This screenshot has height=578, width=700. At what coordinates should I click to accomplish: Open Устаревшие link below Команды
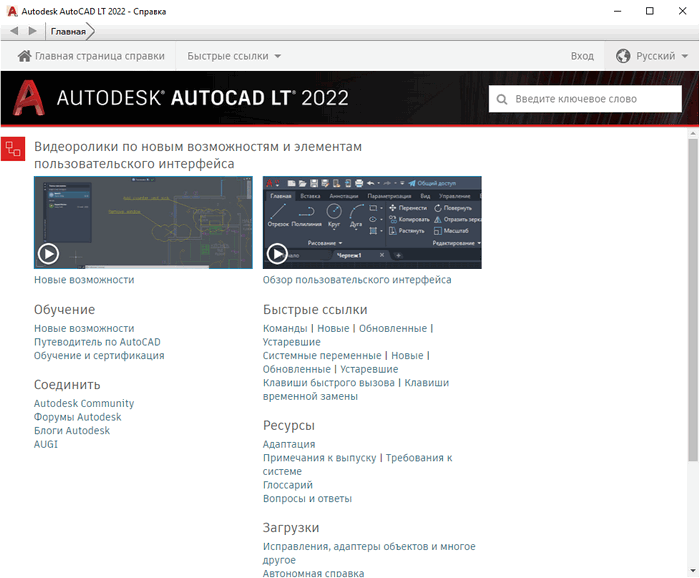tap(292, 342)
